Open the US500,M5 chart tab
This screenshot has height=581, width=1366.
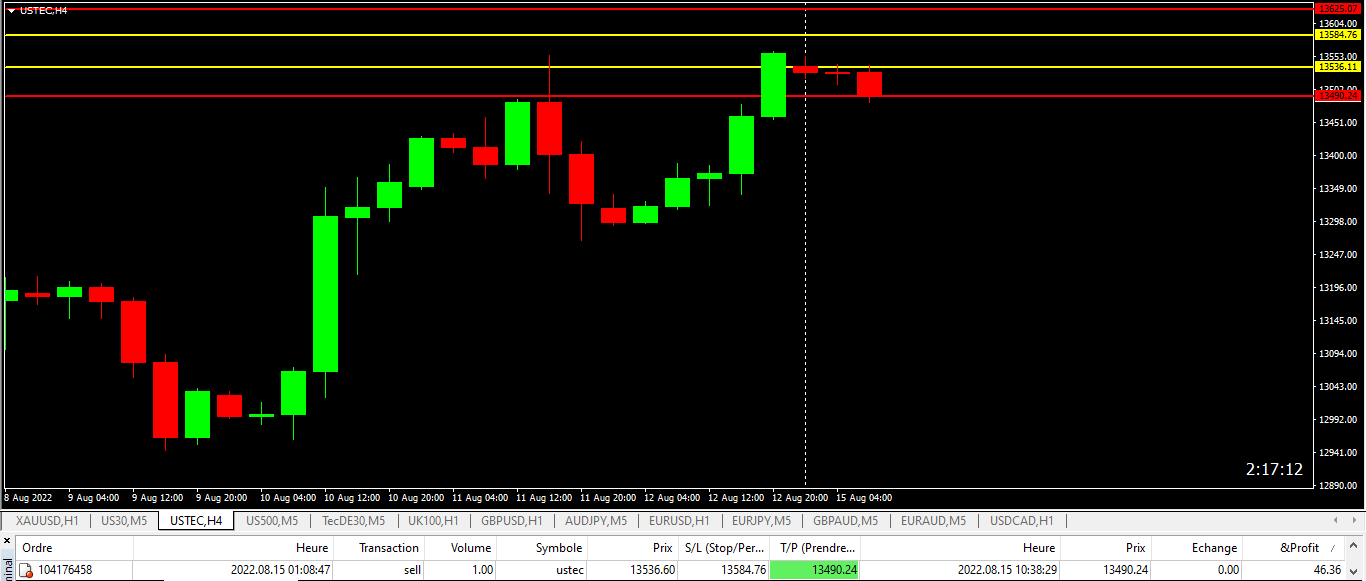(272, 521)
